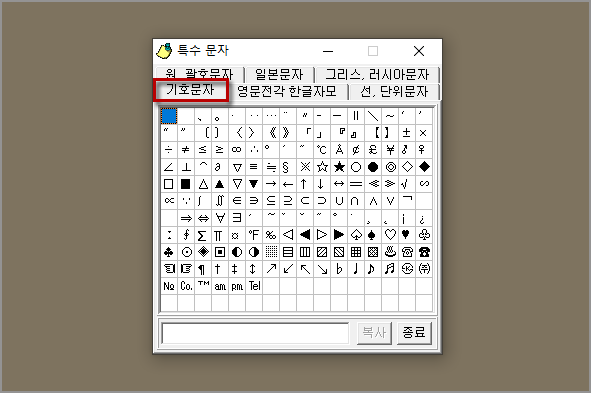The width and height of the screenshot is (591, 393).
Task: Pick the beamed notes ♬ symbol
Action: [390, 269]
